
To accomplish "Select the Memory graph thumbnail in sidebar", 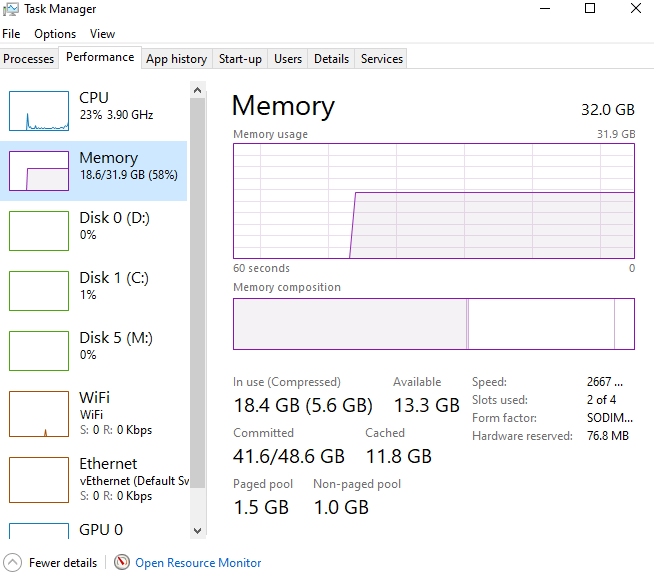I will pyautogui.click(x=39, y=170).
